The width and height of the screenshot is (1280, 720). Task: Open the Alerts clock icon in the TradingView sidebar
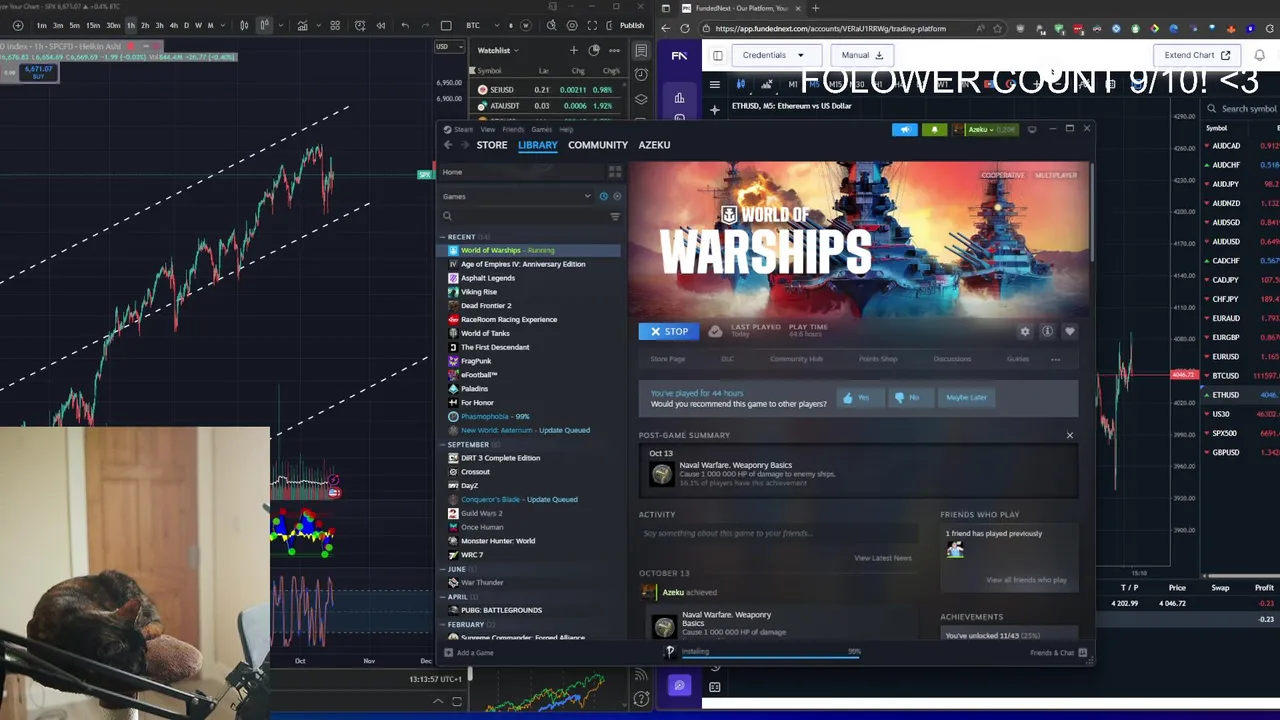pos(641,74)
